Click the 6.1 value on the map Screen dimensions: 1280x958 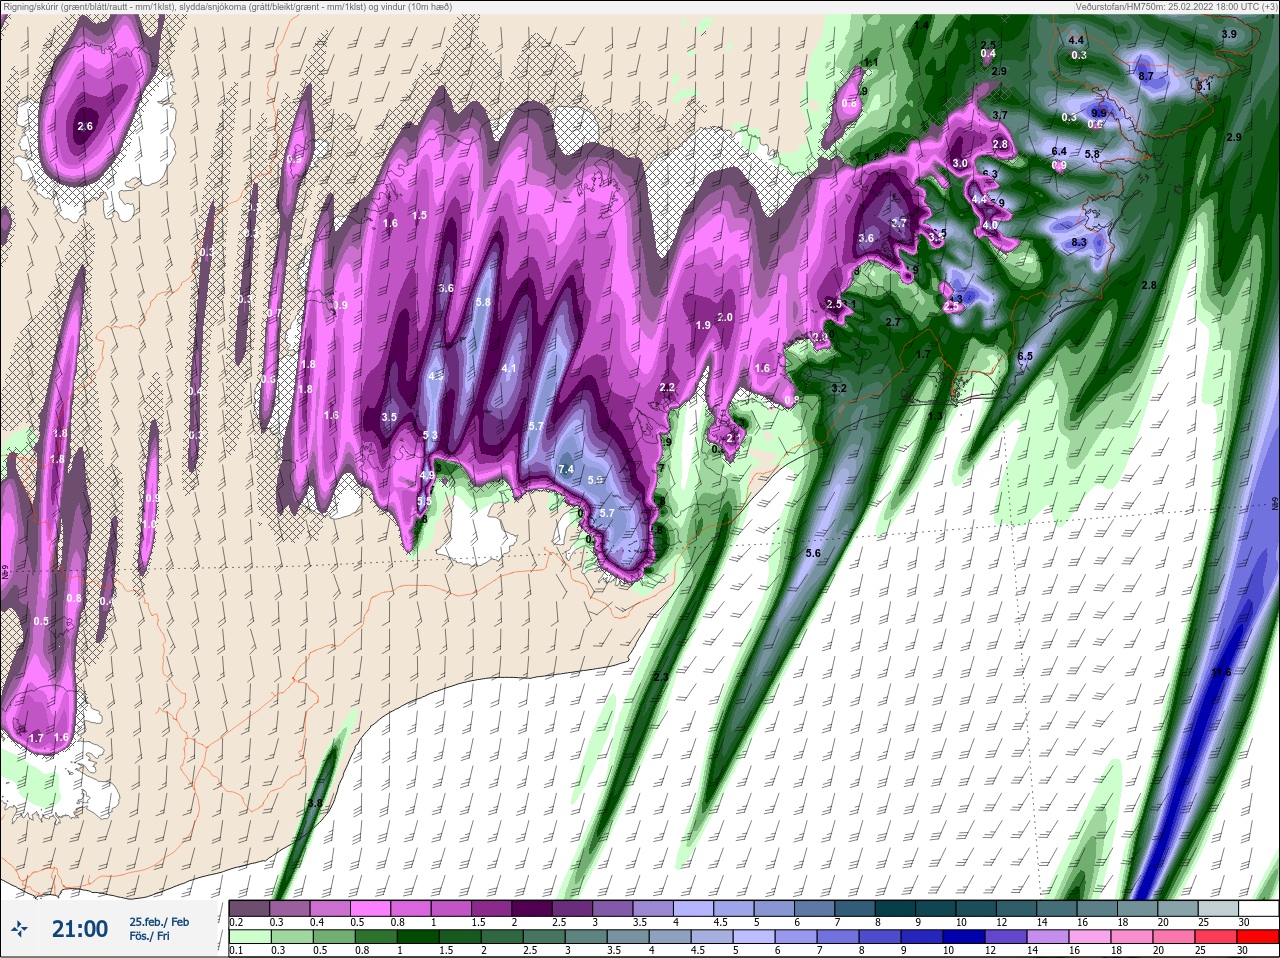point(1204,86)
